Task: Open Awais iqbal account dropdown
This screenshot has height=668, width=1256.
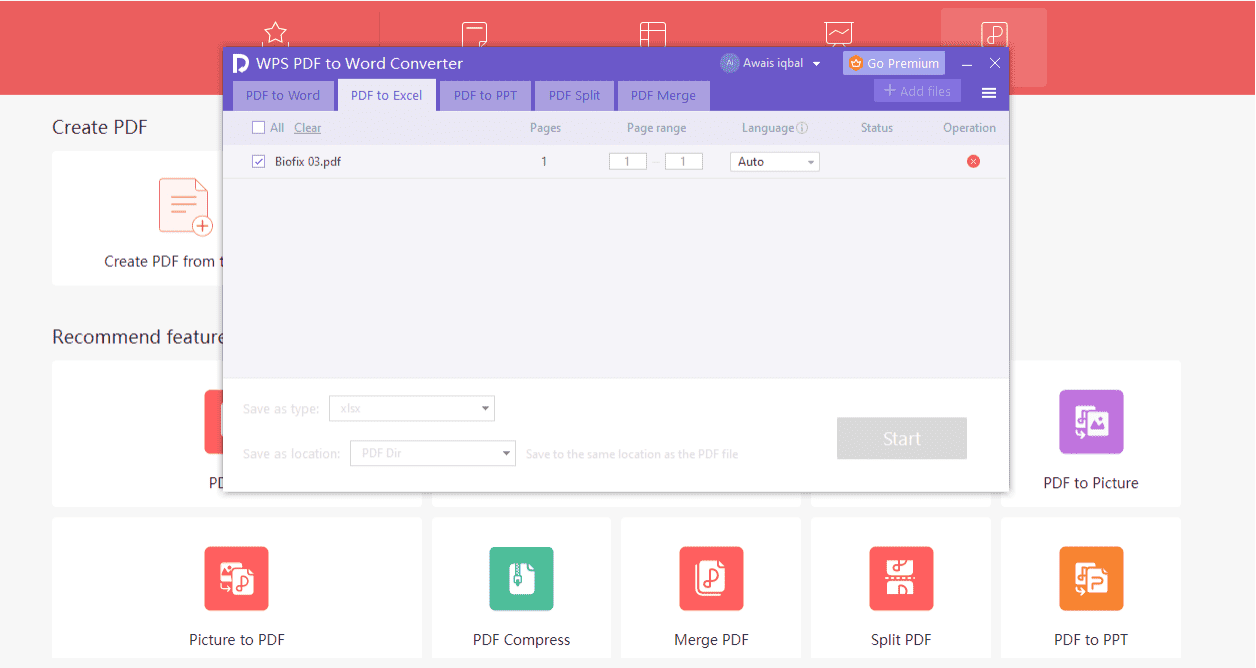Action: (771, 64)
